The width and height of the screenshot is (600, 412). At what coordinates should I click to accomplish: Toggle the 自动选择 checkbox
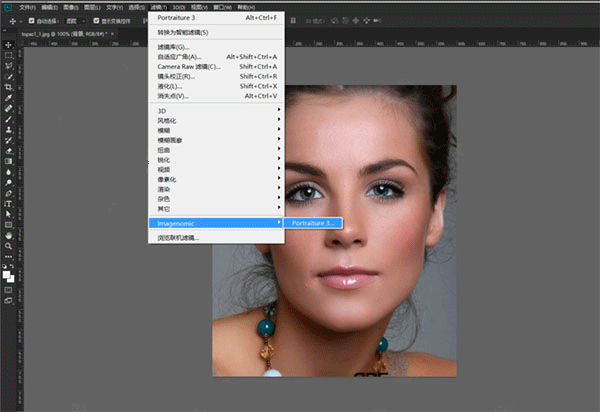[x=32, y=20]
